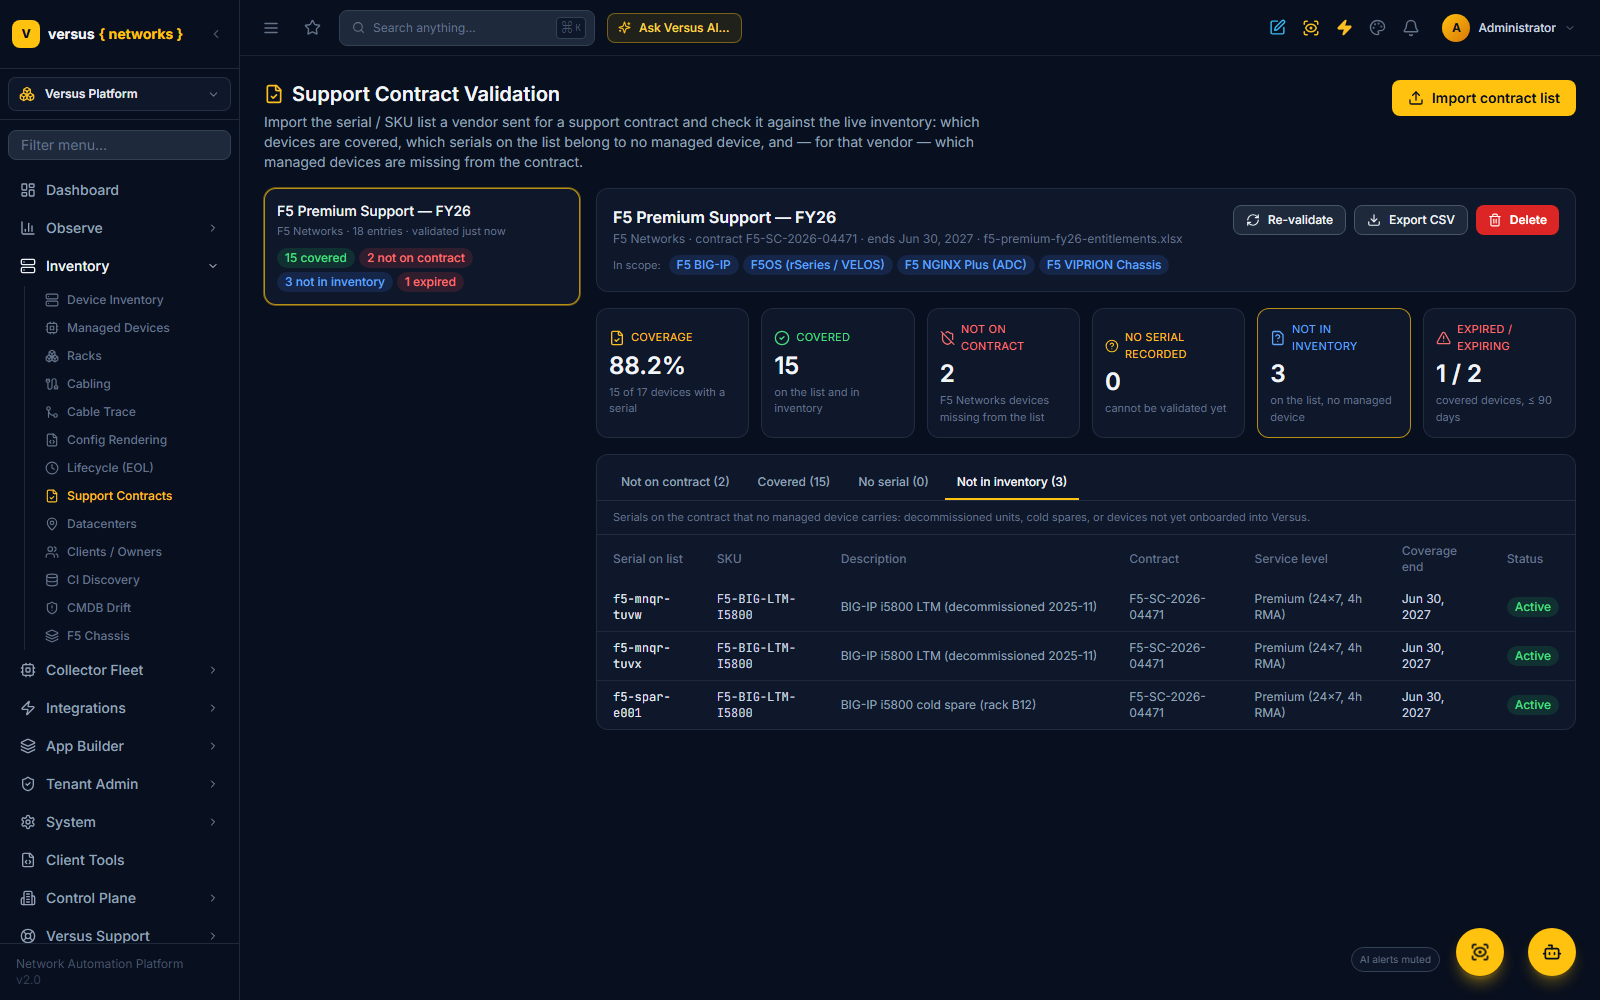Click the Filter menu input
The width and height of the screenshot is (1600, 1000).
click(x=119, y=145)
